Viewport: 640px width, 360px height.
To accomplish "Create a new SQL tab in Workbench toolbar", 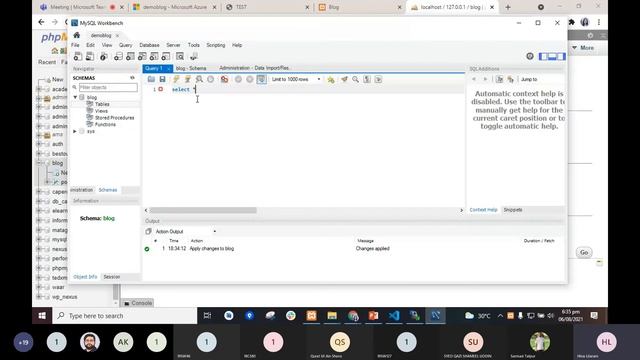I will (x=78, y=57).
